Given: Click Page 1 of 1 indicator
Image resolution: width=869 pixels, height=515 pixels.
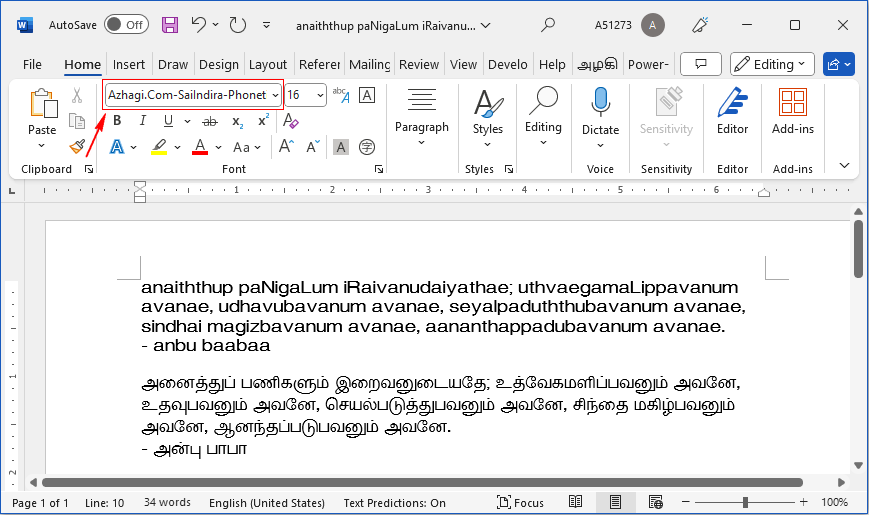Looking at the screenshot, I should (x=40, y=502).
